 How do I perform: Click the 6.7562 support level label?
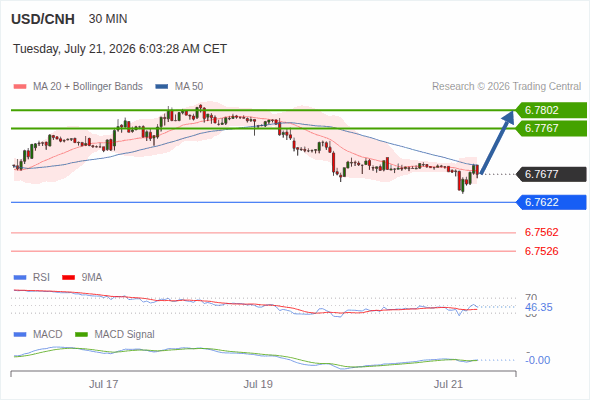point(541,232)
